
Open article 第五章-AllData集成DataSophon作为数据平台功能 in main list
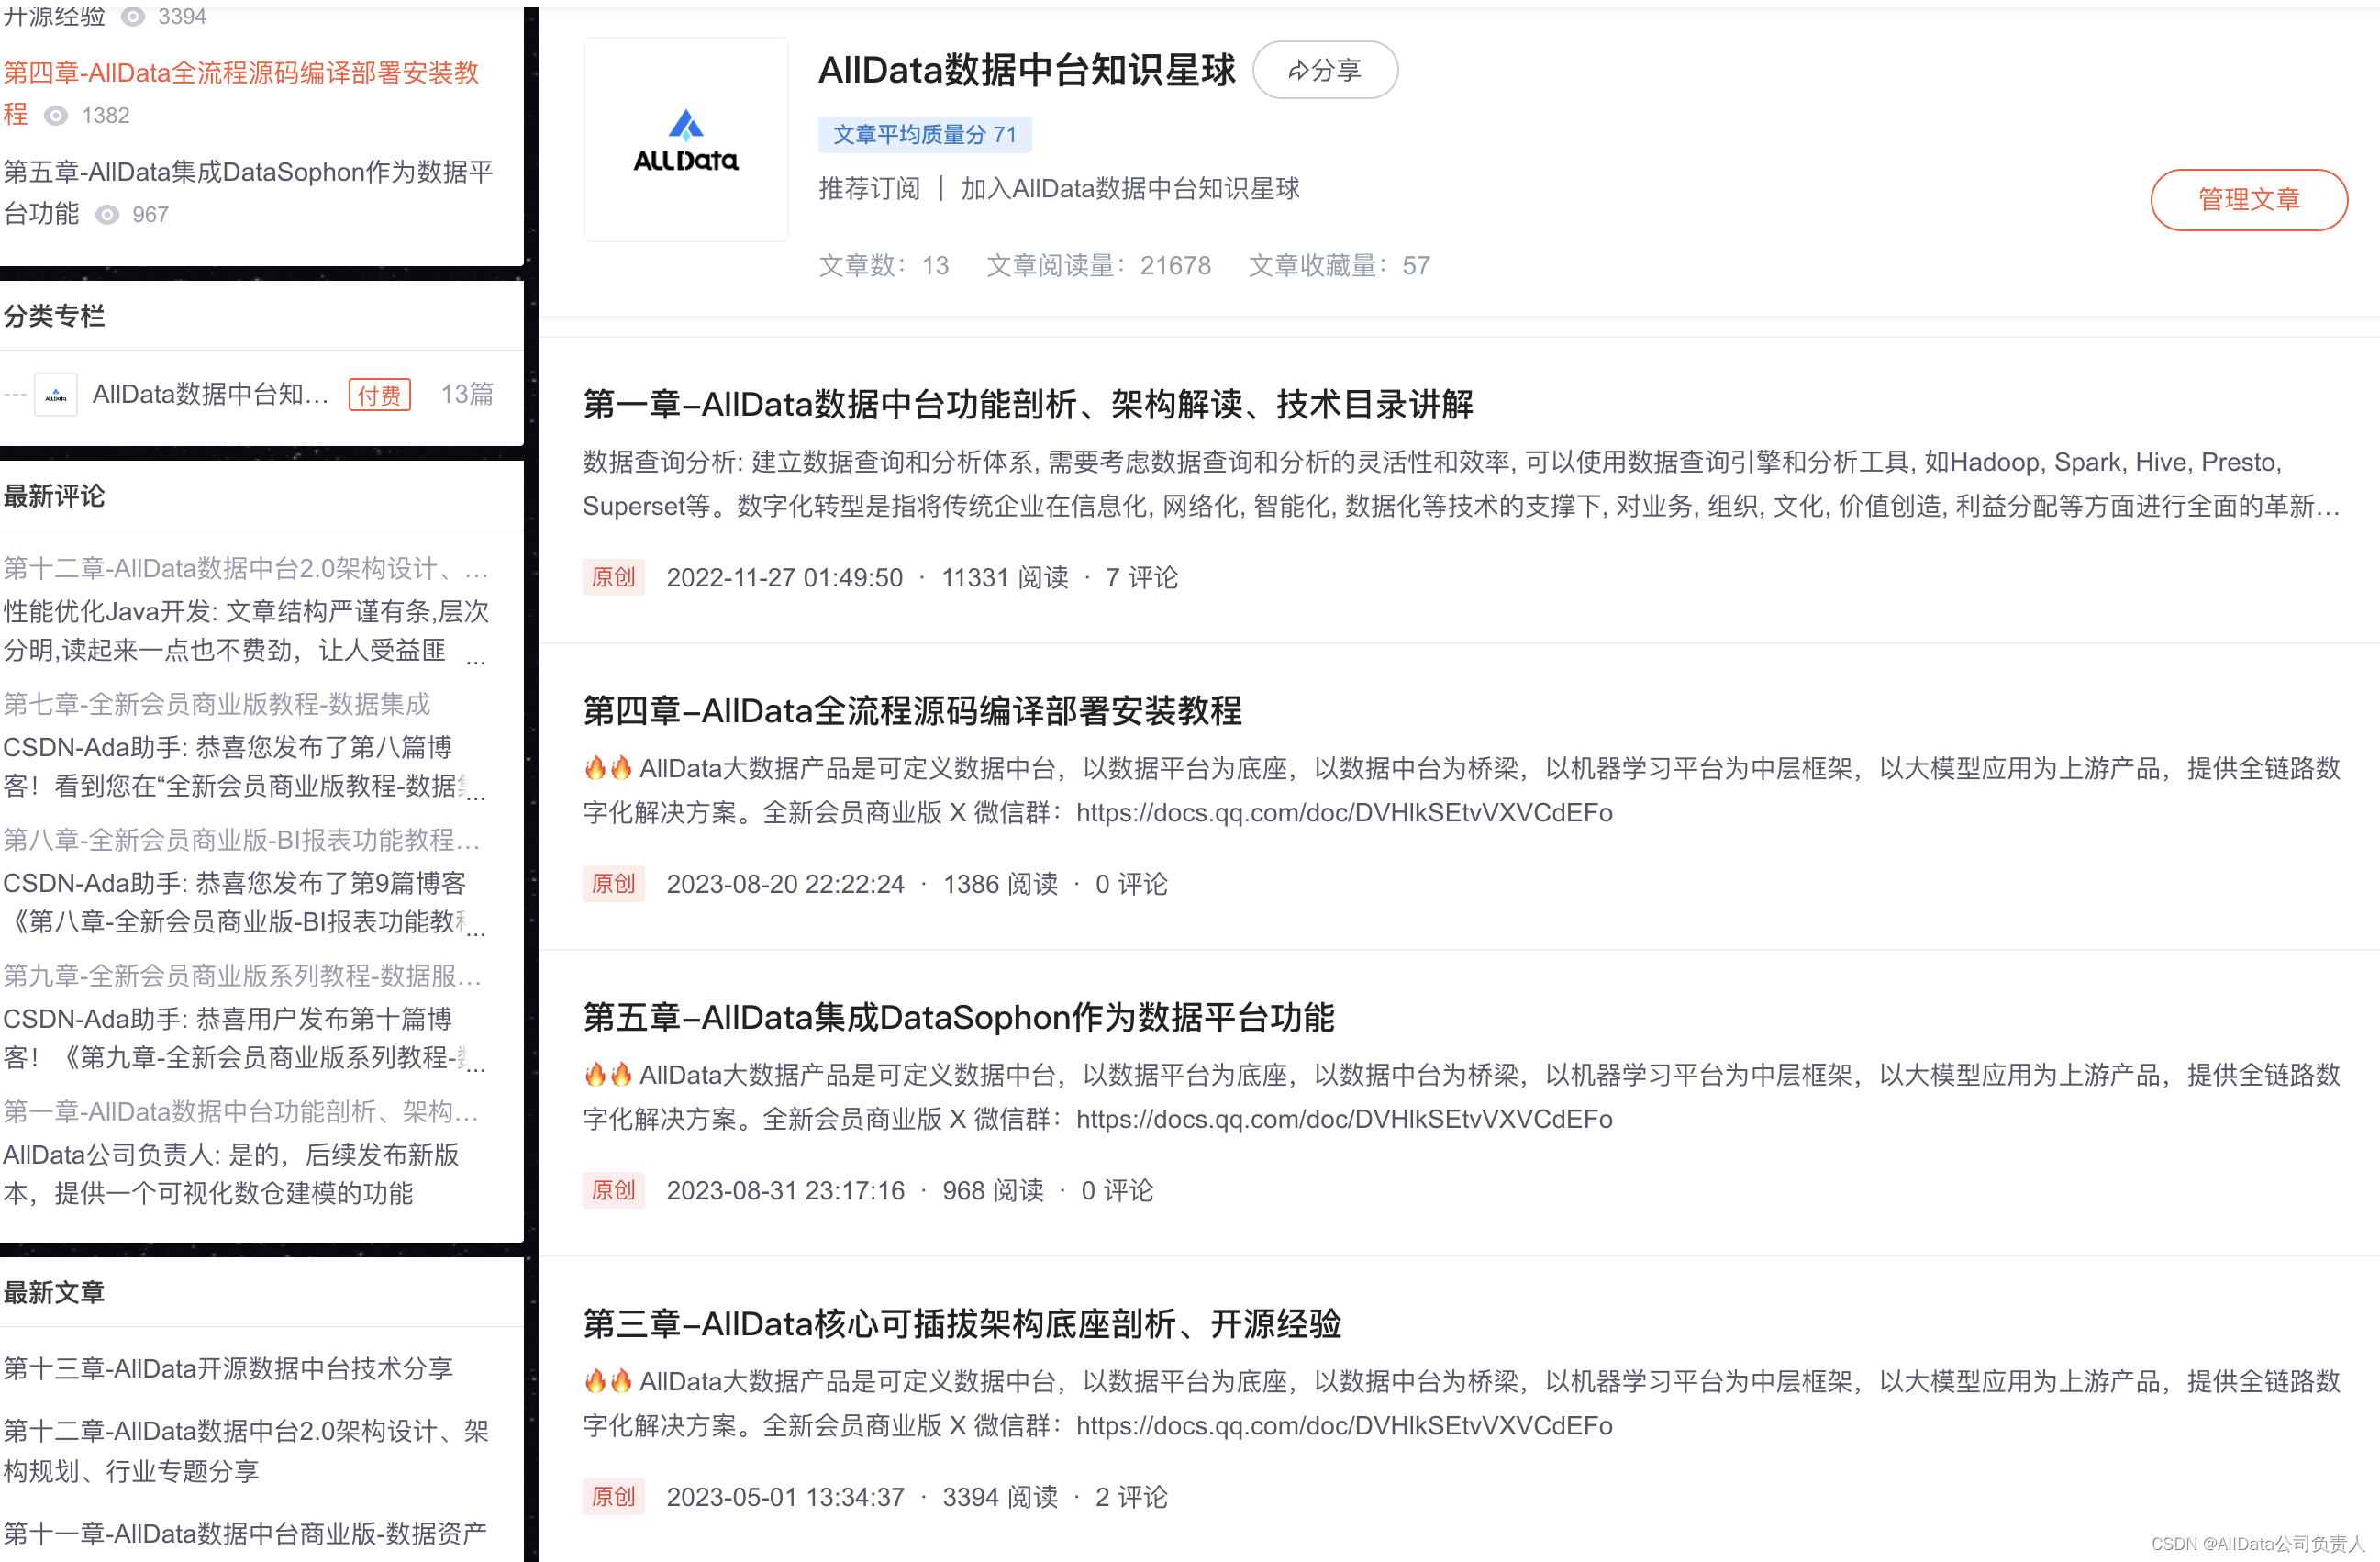click(958, 1017)
